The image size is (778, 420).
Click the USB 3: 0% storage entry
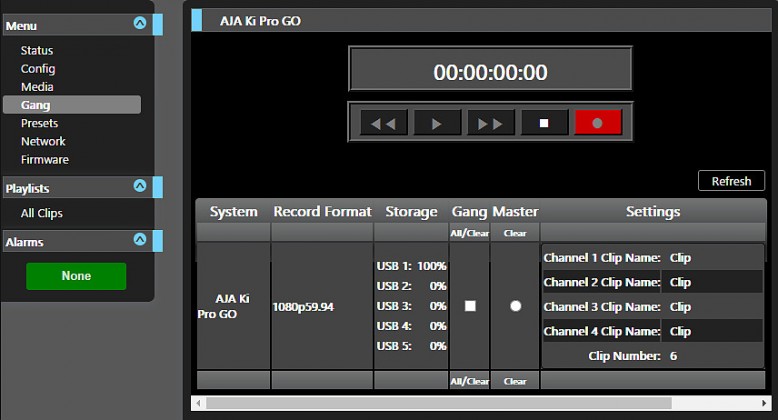pos(411,306)
